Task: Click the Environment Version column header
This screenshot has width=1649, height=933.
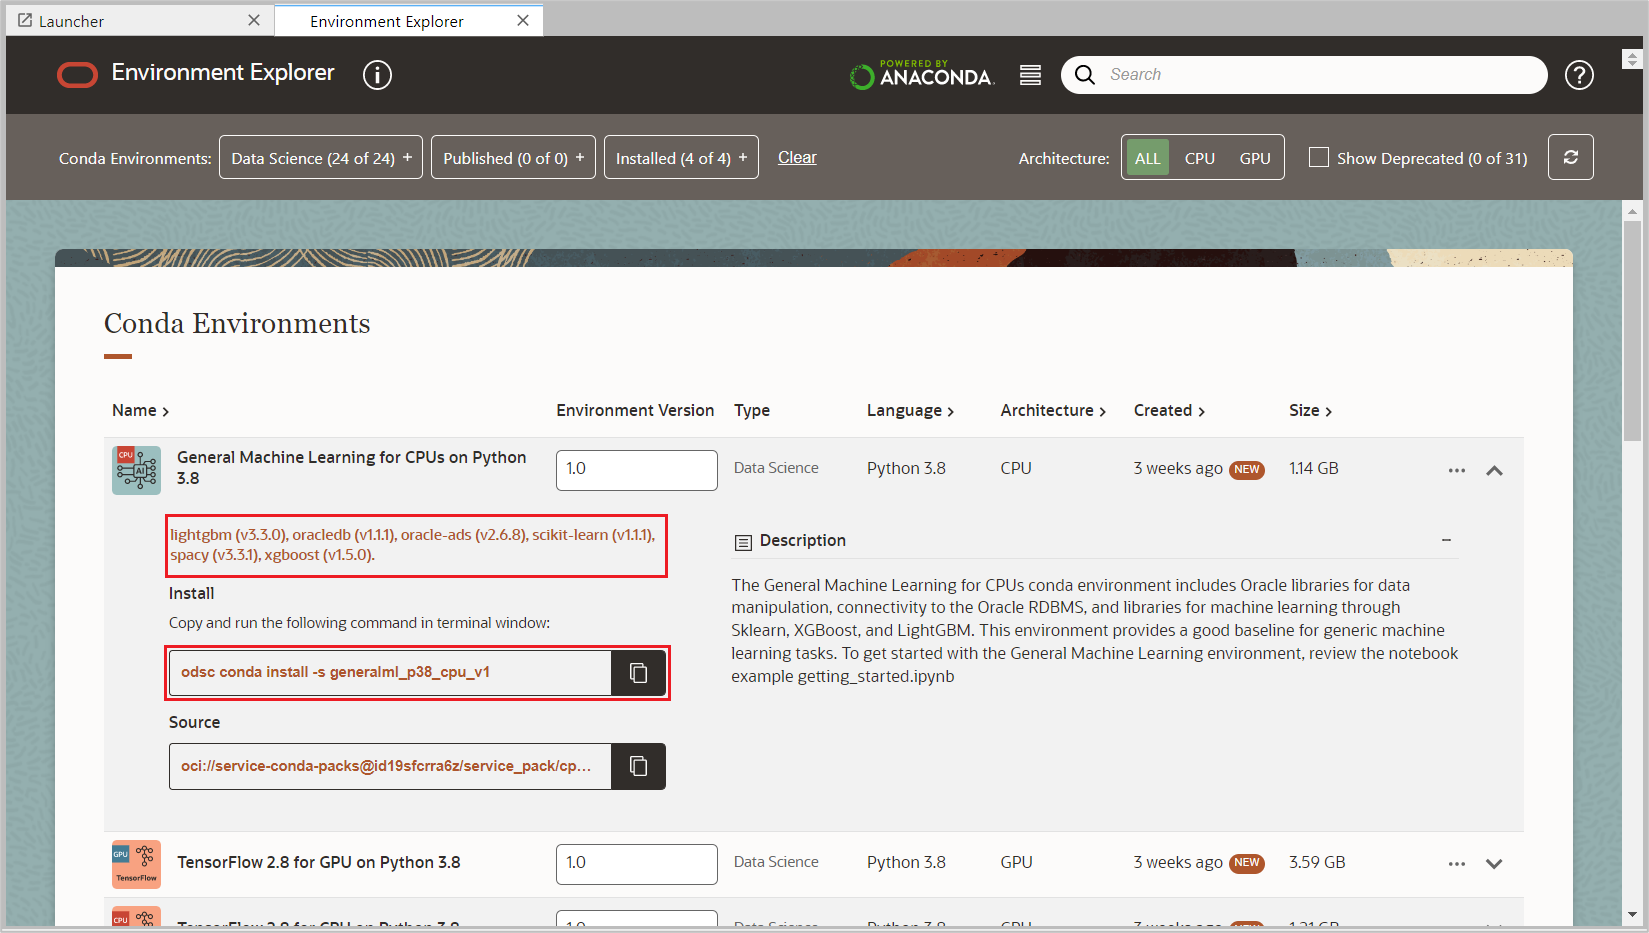Action: (x=635, y=411)
